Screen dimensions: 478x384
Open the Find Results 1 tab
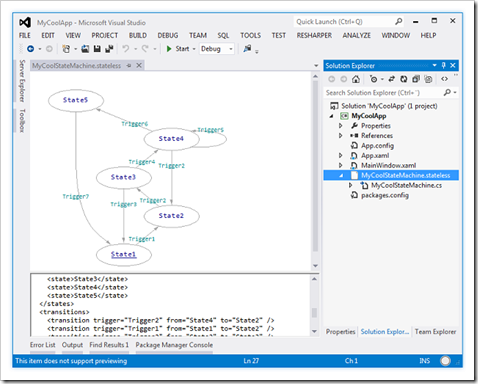click(109, 345)
